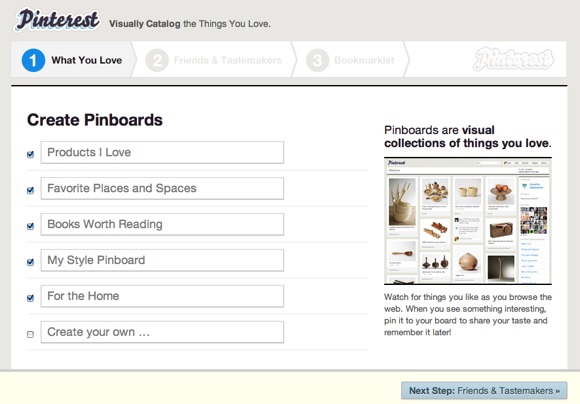The width and height of the screenshot is (580, 404).
Task: Click the greyed step 2 circle icon
Action: pyautogui.click(x=157, y=60)
